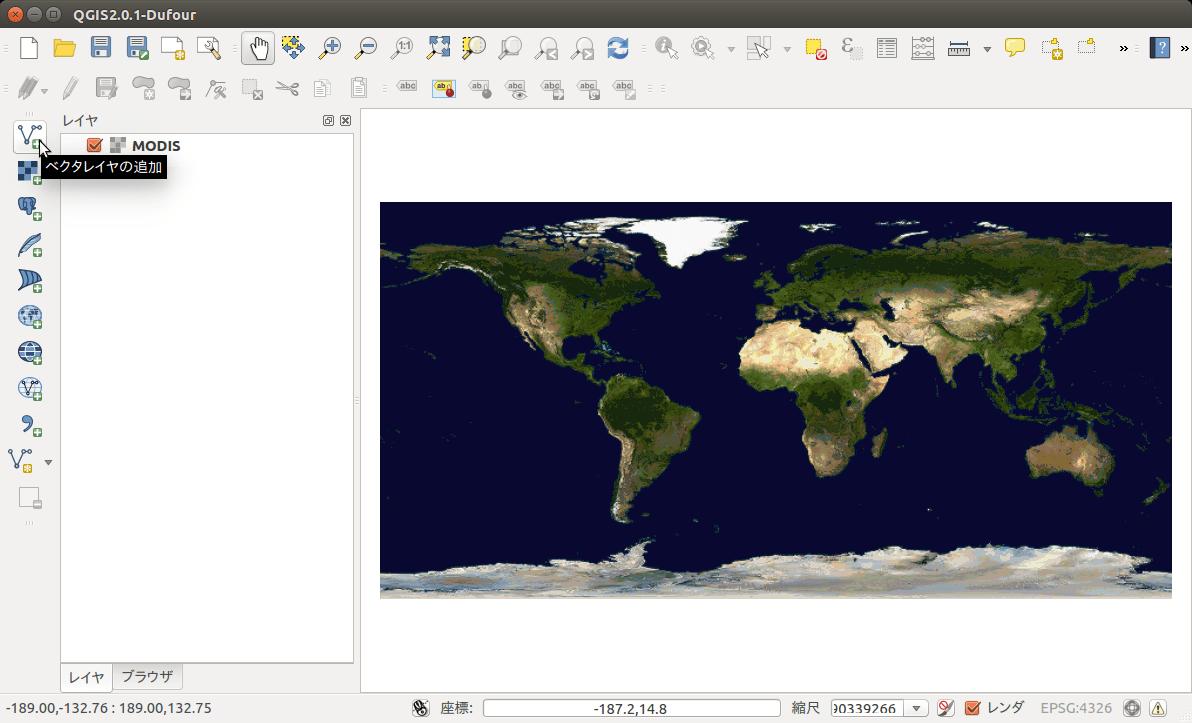
Task: Click the New Bookmark icon
Action: (1051, 48)
